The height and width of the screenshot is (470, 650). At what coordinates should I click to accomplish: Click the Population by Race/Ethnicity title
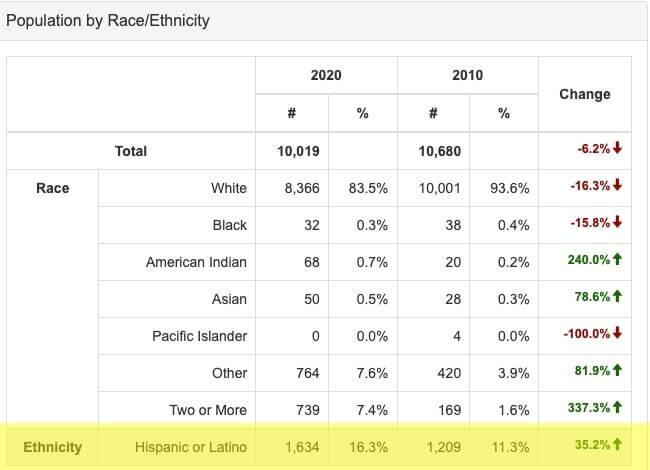coord(108,20)
